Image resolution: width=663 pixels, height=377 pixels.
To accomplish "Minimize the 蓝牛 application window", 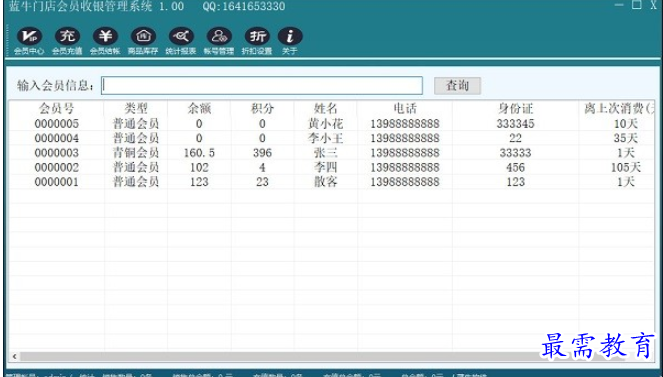I will [x=619, y=5].
